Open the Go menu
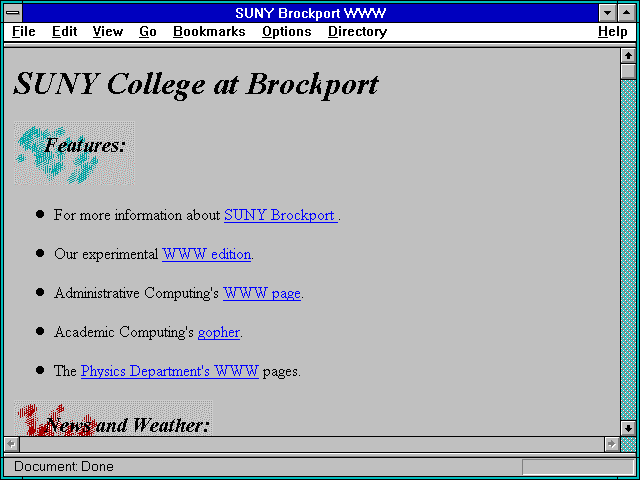This screenshot has height=480, width=640. coord(148,32)
